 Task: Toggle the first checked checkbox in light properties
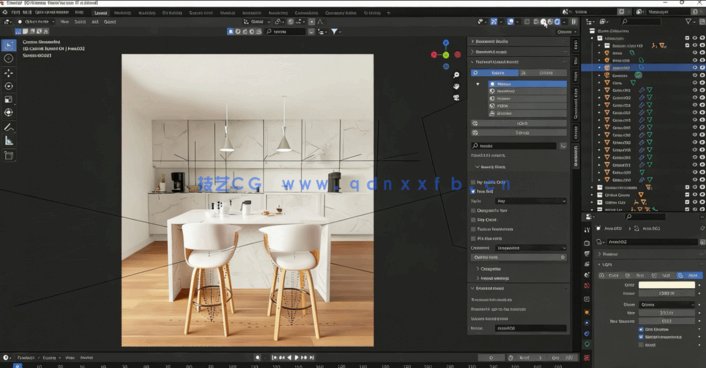click(x=641, y=329)
